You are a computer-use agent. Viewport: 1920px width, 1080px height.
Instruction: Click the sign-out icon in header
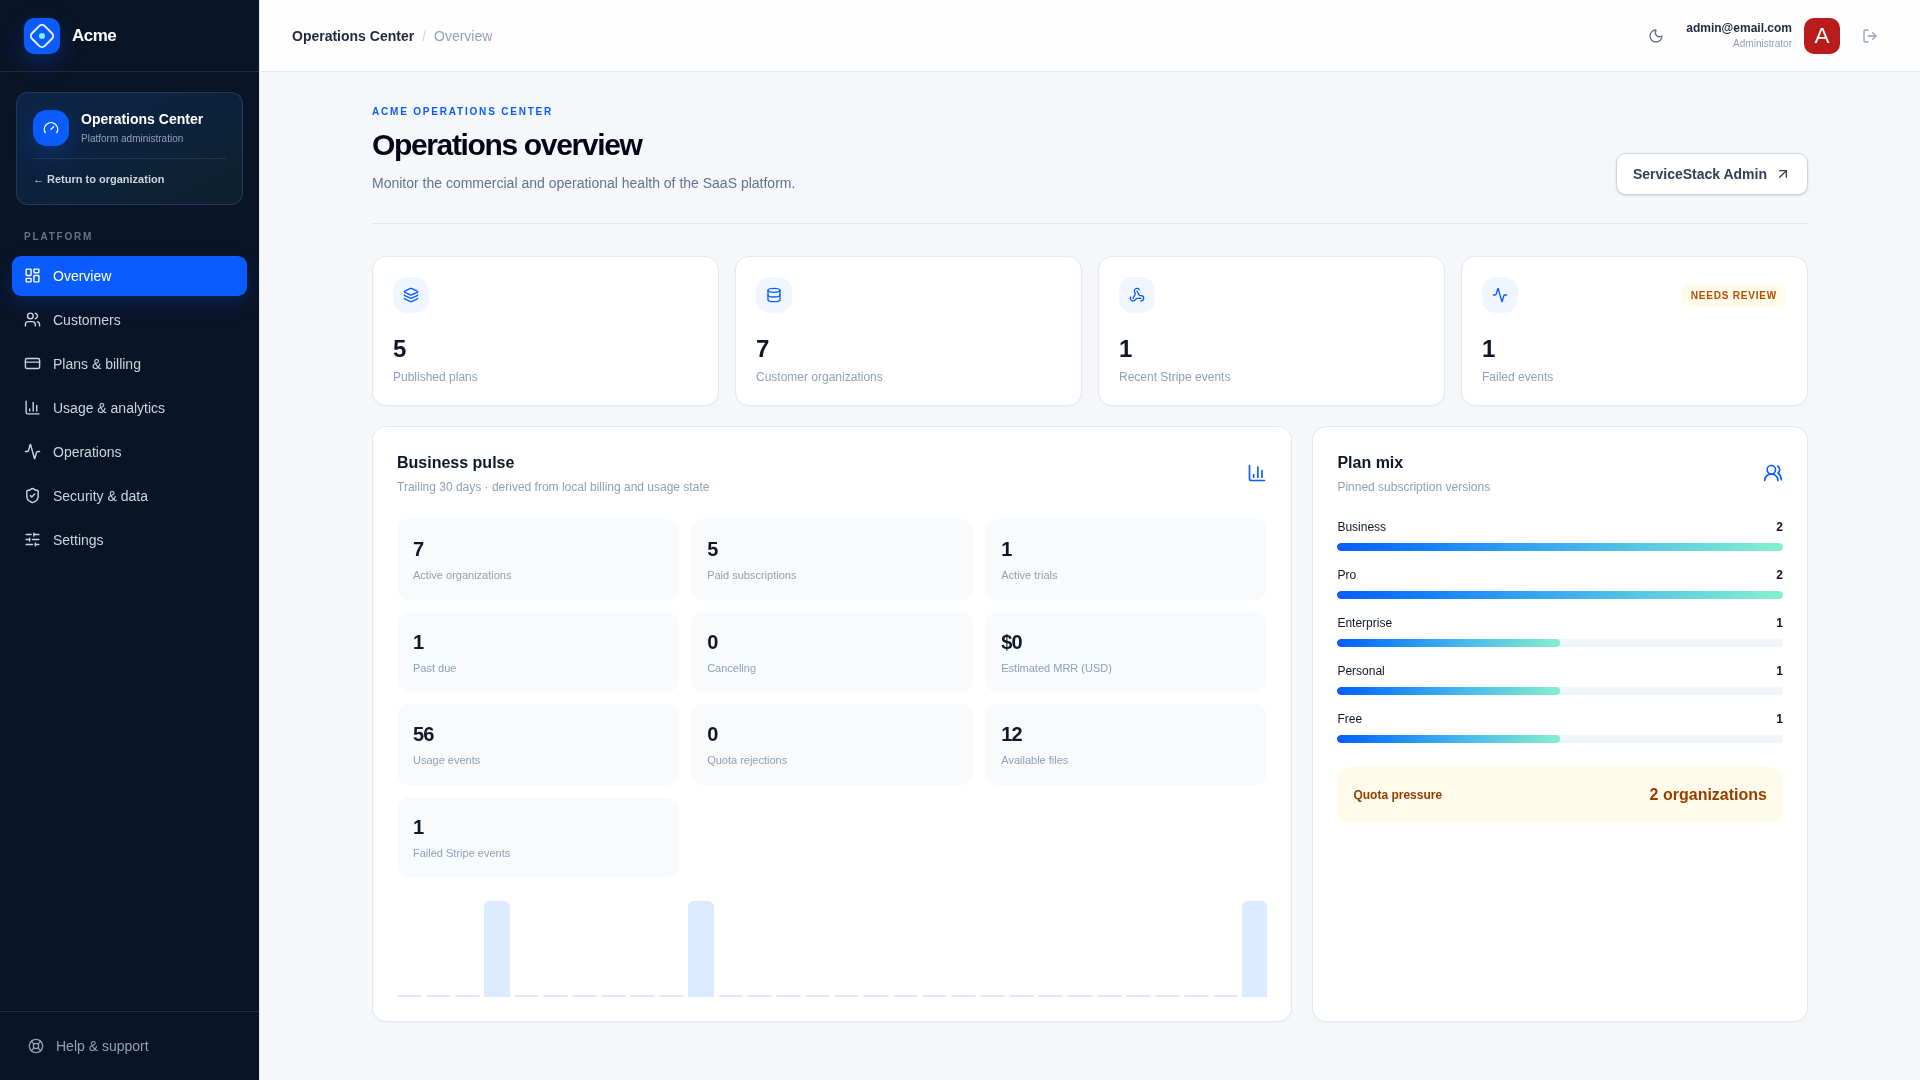pos(1870,36)
